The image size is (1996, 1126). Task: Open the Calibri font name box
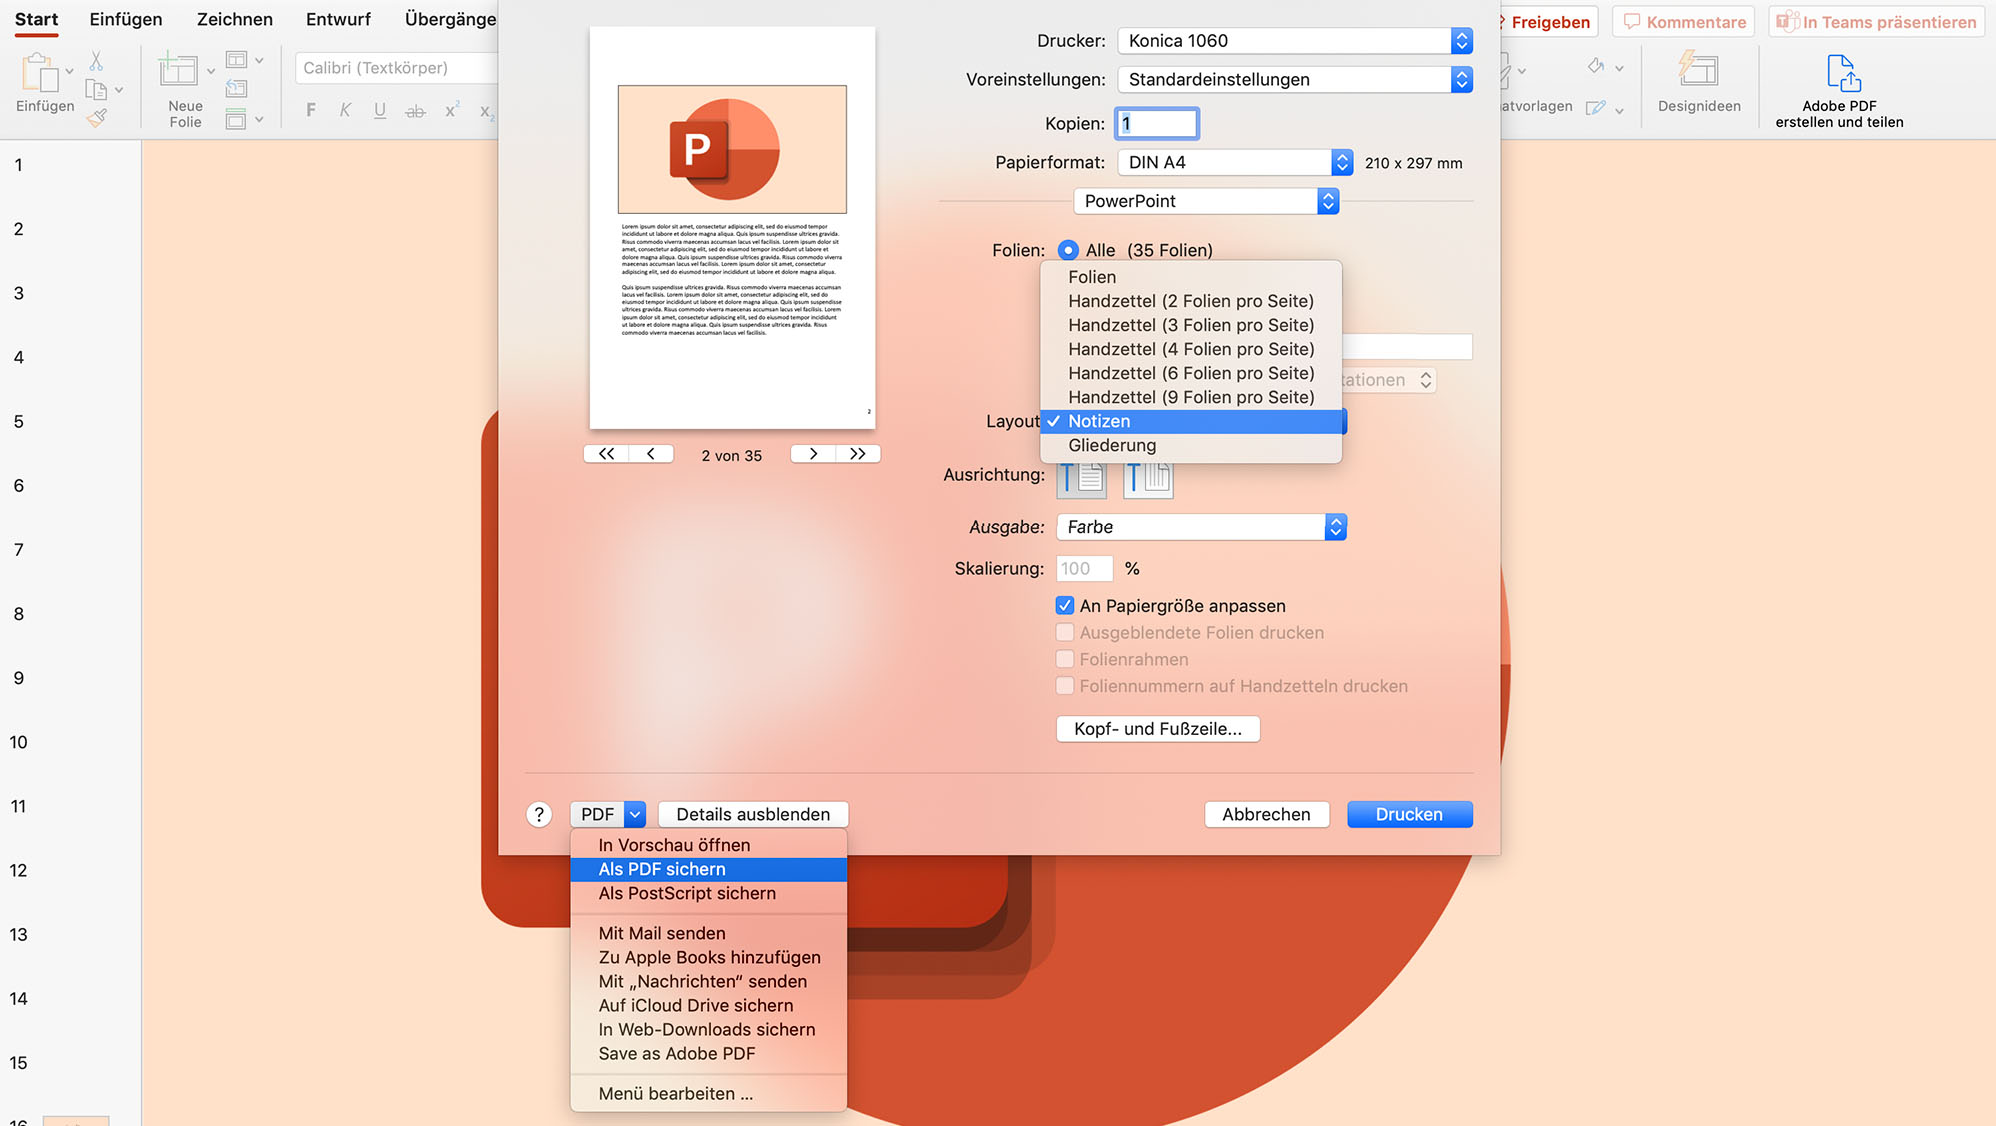click(397, 68)
